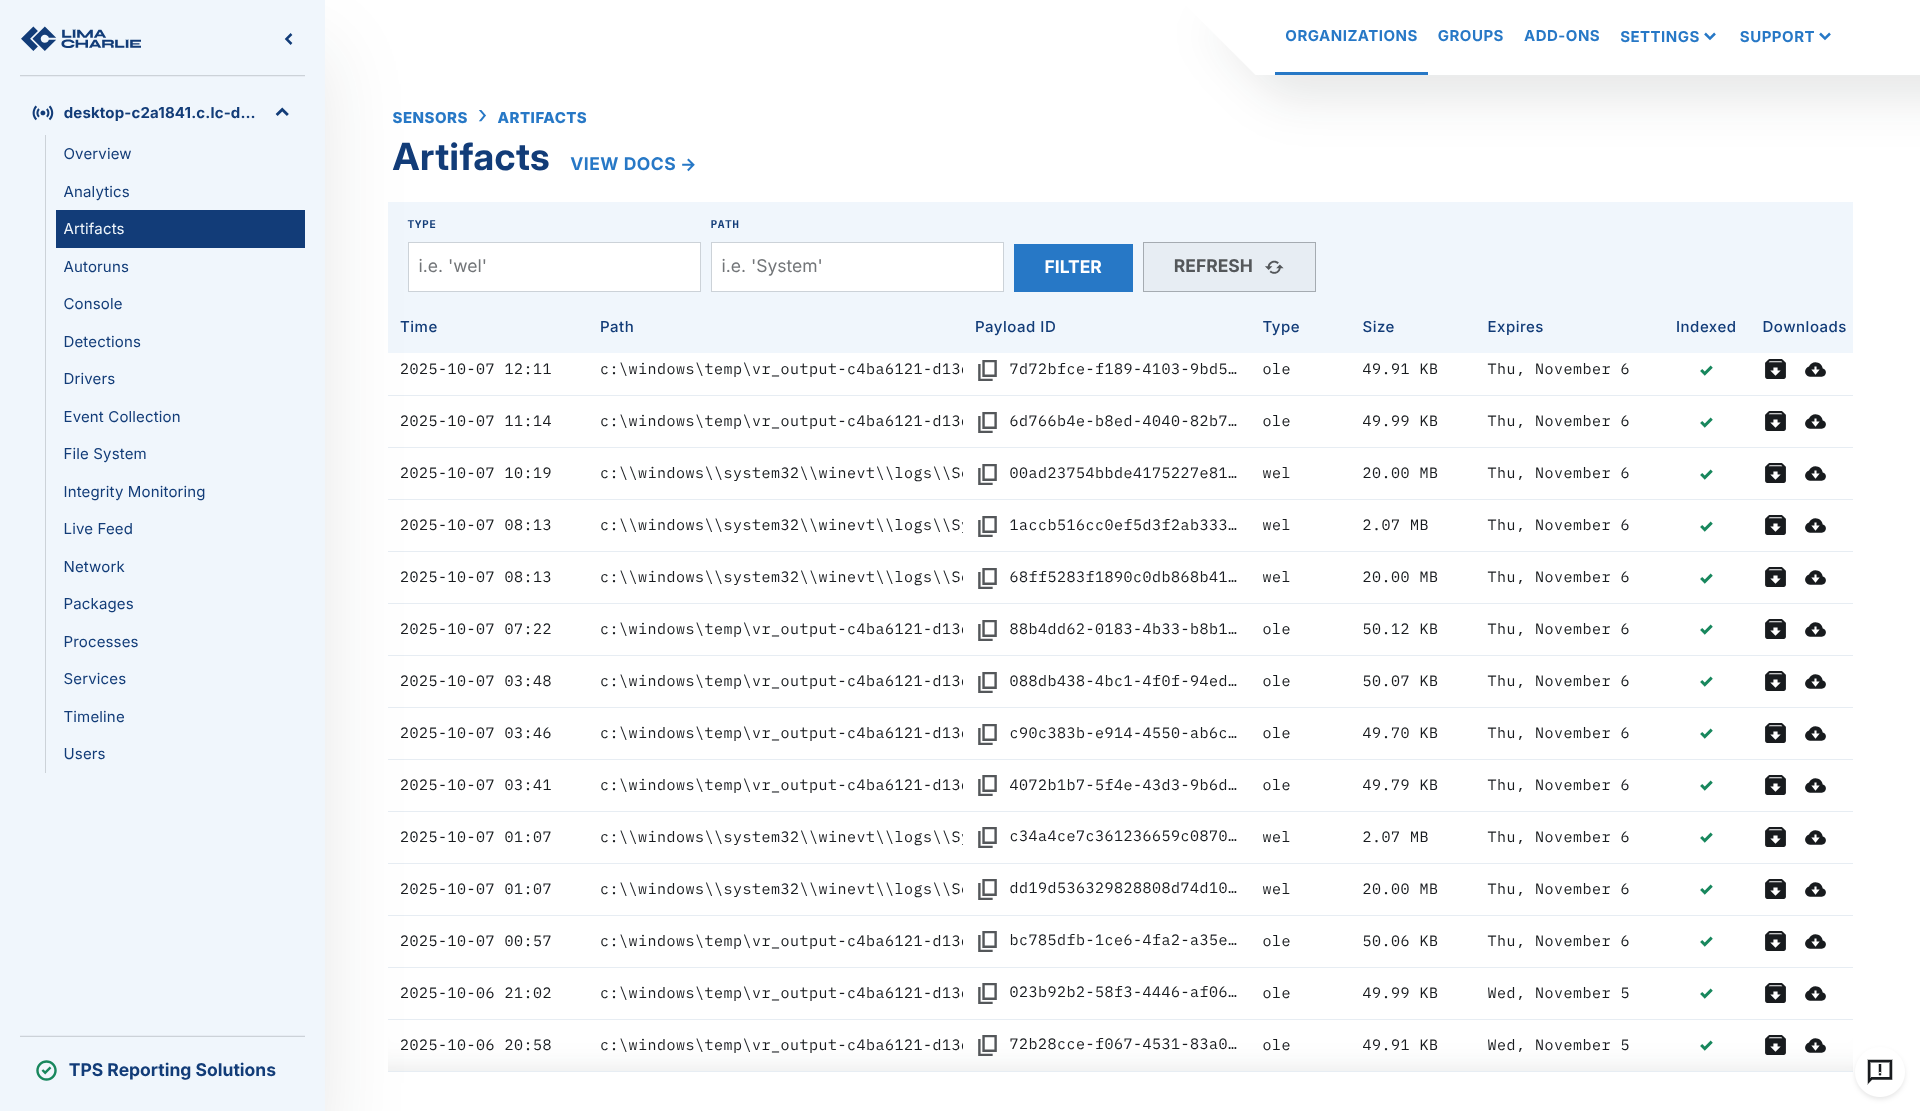The image size is (1920, 1111).
Task: Copy payload ID starting with c34a4ce7
Action: (987, 838)
